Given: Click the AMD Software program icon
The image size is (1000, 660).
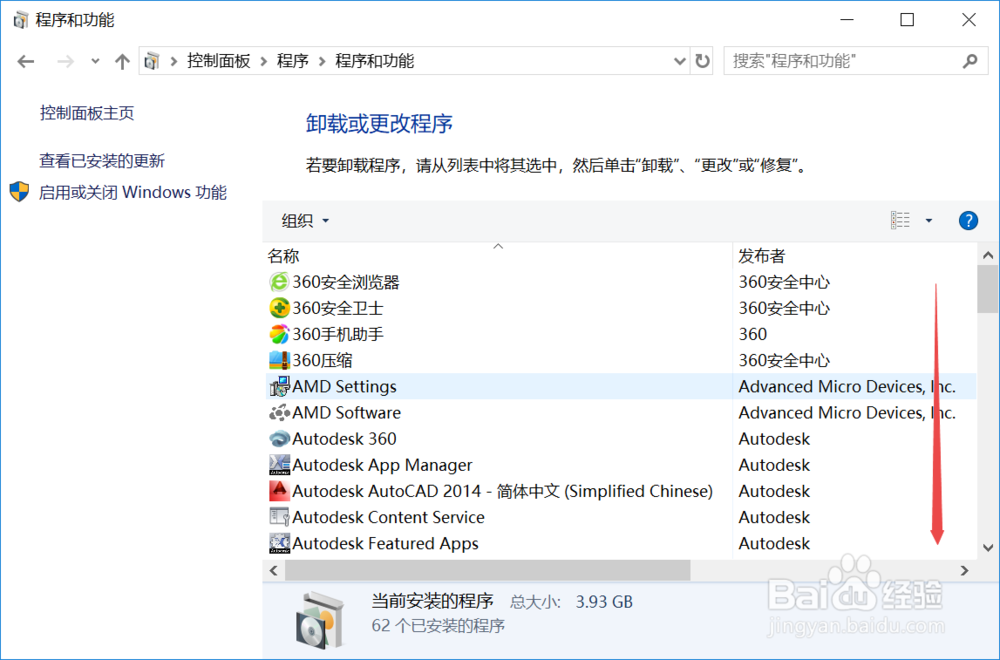Looking at the screenshot, I should click(x=279, y=413).
